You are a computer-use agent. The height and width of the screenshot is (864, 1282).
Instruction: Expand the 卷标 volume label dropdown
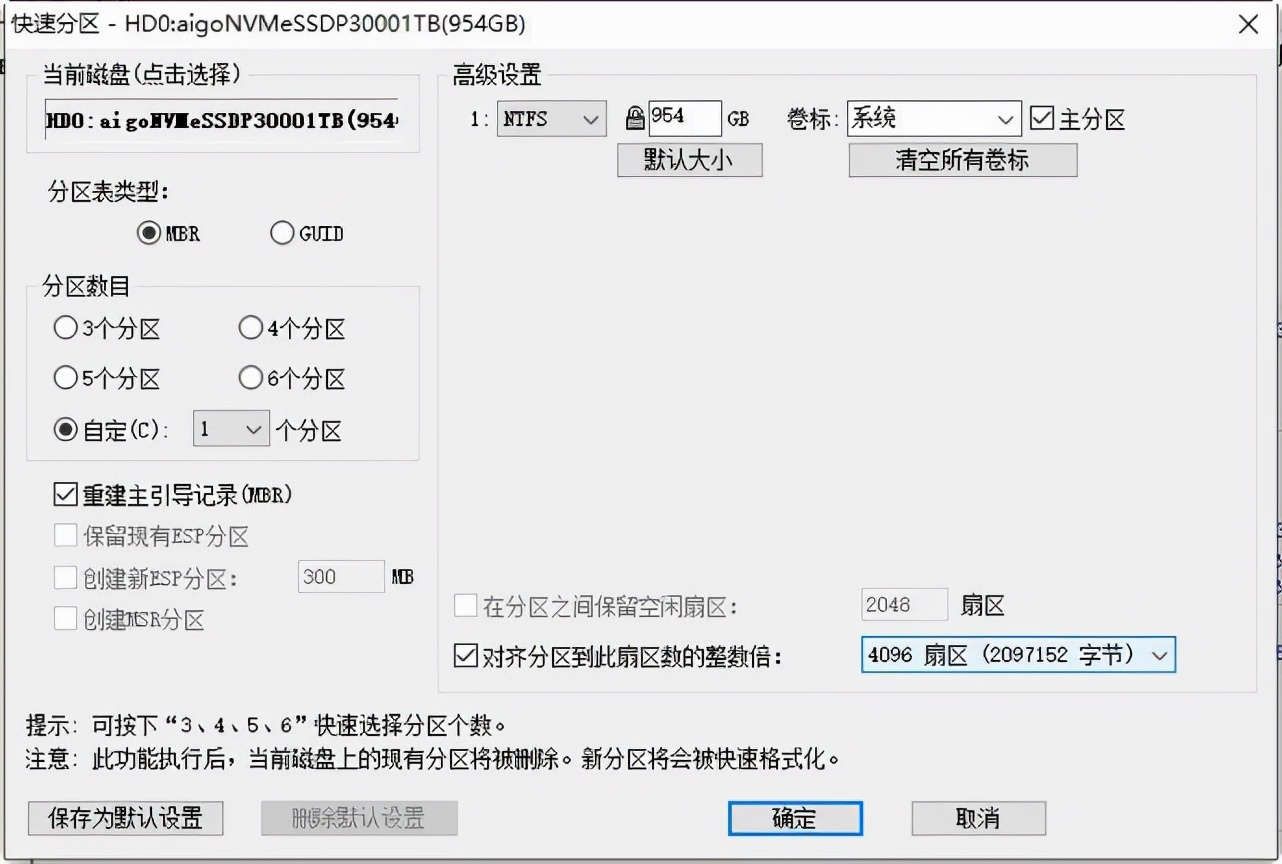point(1005,118)
